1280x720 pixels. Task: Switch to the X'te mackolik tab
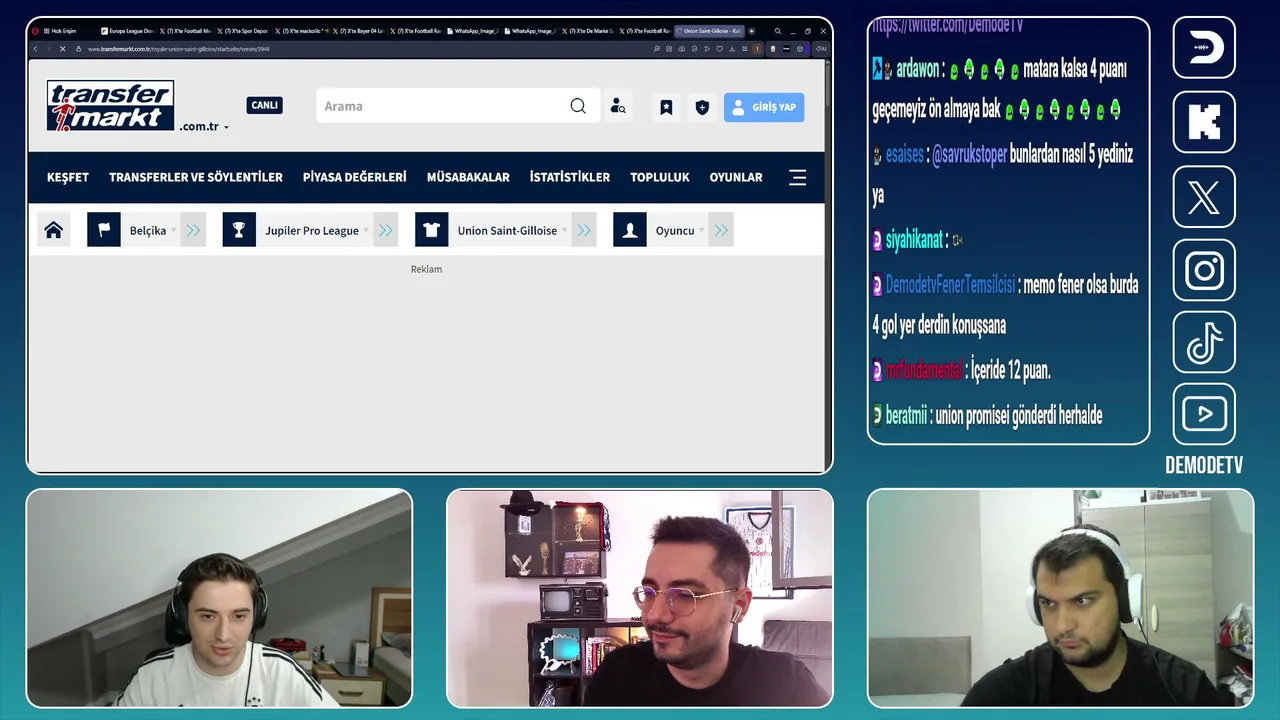(301, 31)
